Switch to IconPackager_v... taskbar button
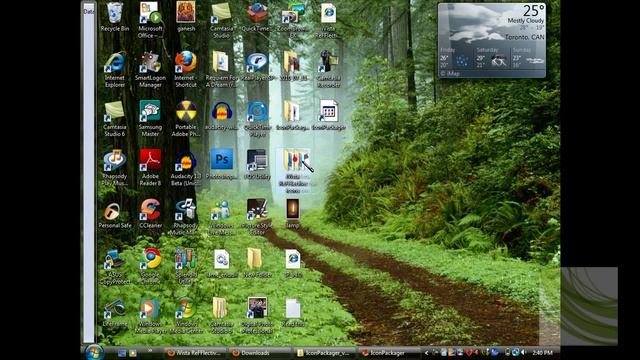This screenshot has height=360, width=640. click(324, 353)
